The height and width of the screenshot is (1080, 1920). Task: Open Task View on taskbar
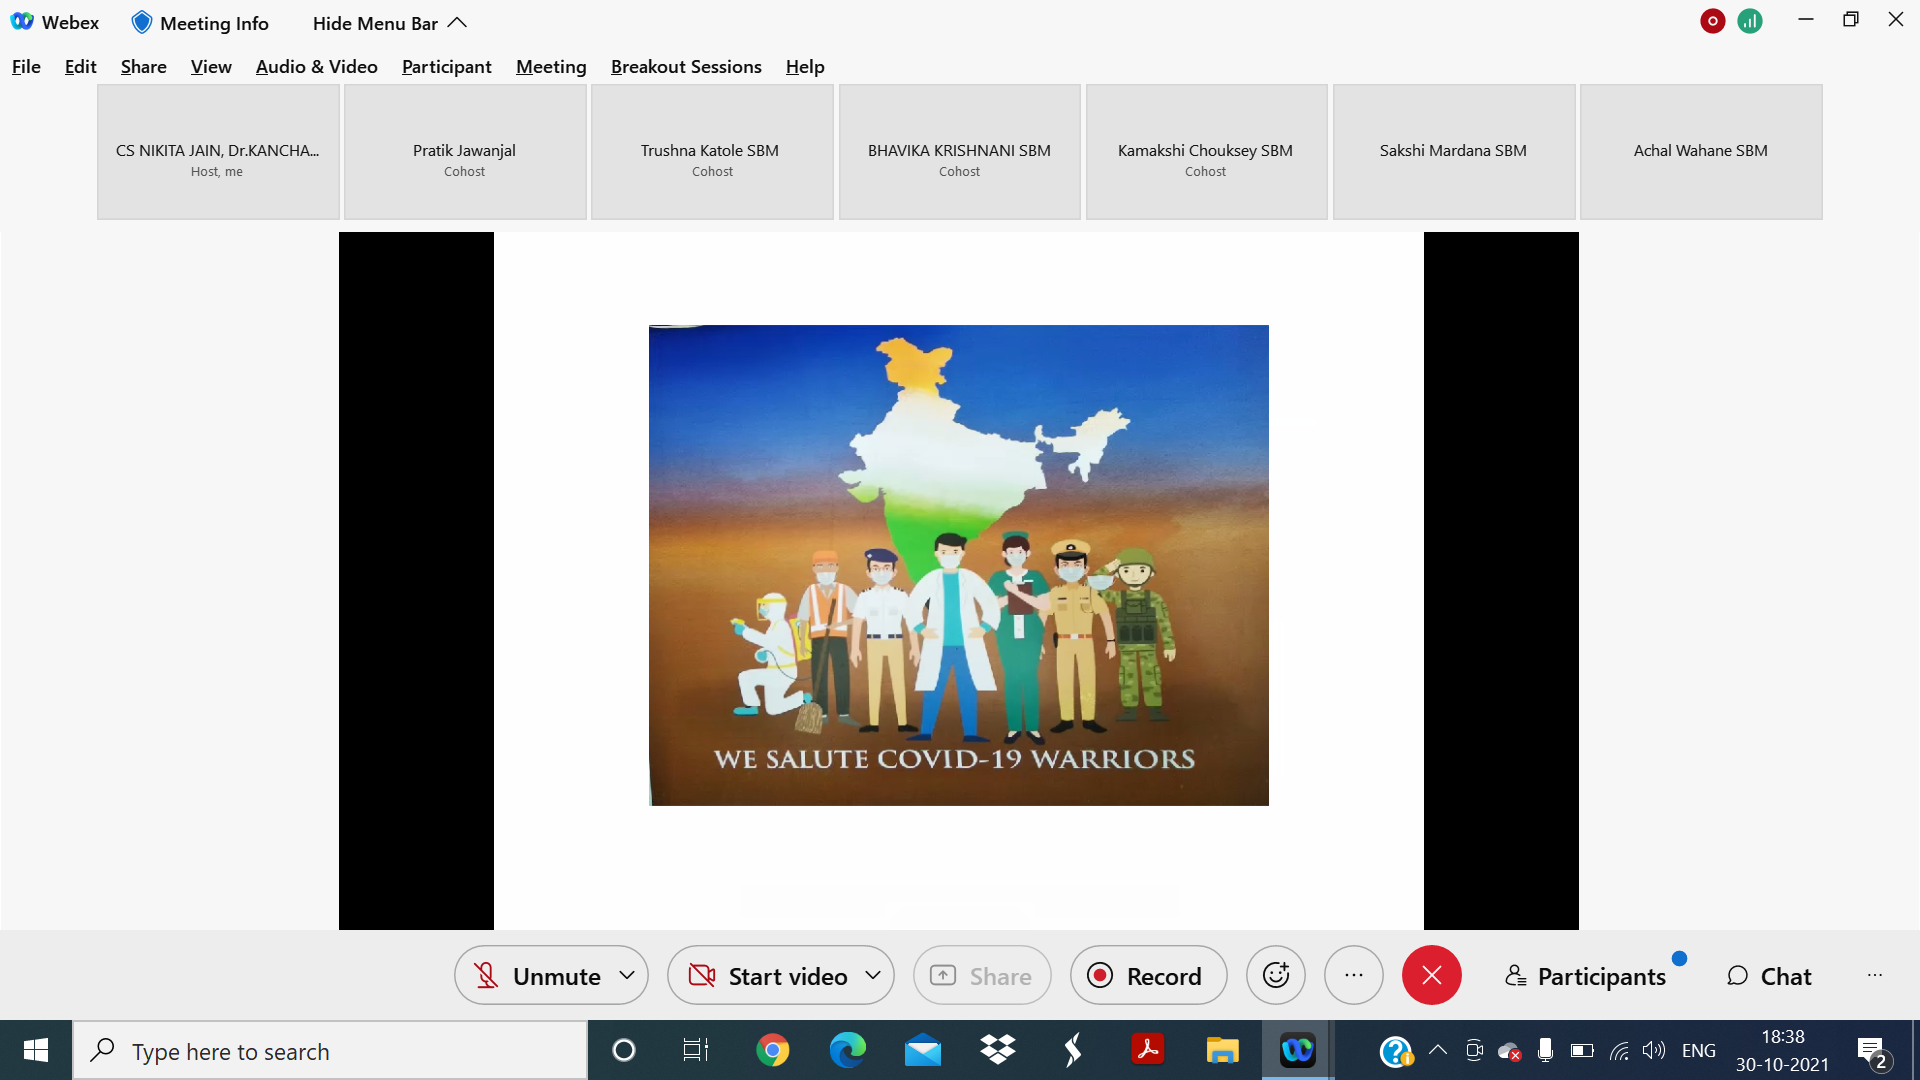(x=696, y=1050)
